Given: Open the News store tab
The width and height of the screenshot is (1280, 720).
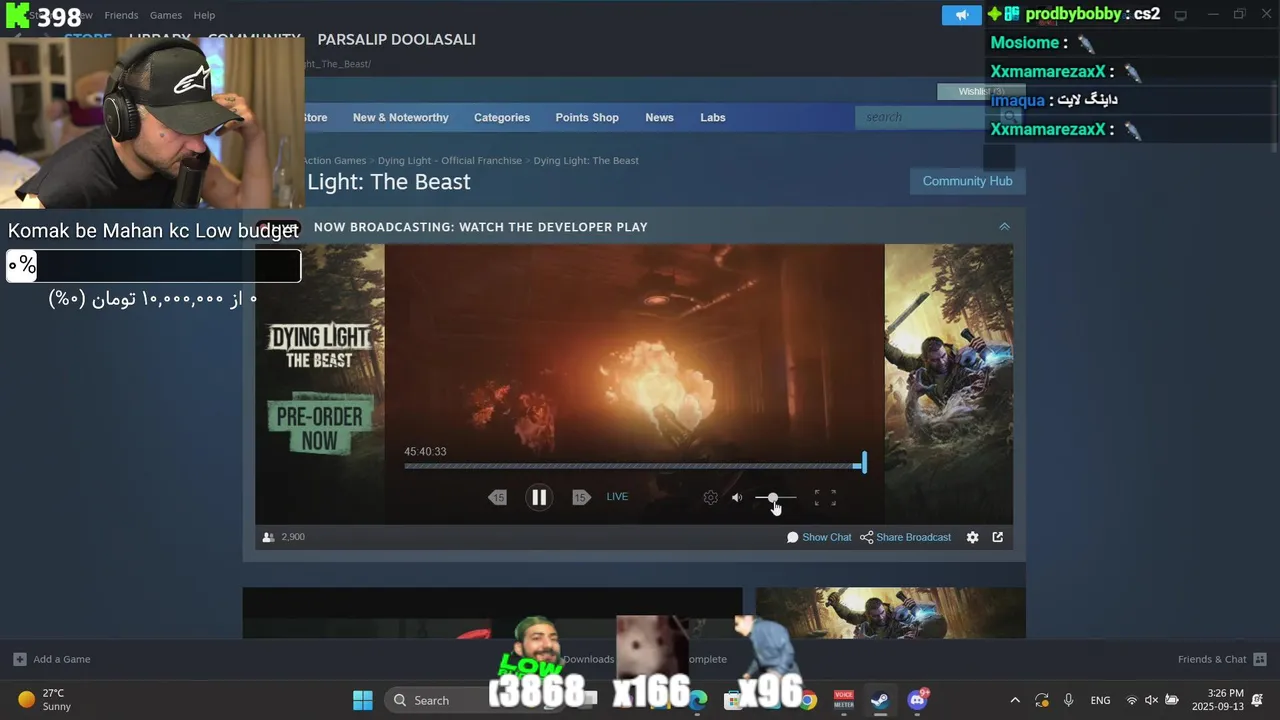Looking at the screenshot, I should (659, 117).
